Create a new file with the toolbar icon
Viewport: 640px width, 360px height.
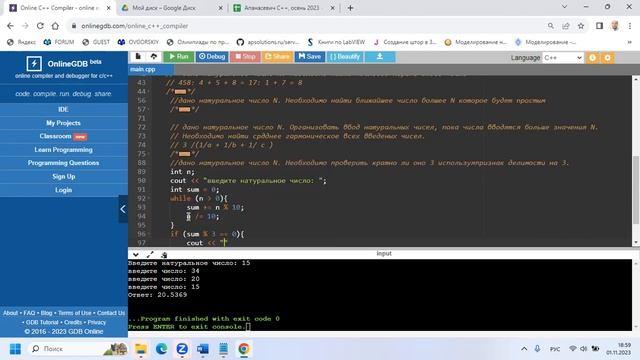[138, 57]
